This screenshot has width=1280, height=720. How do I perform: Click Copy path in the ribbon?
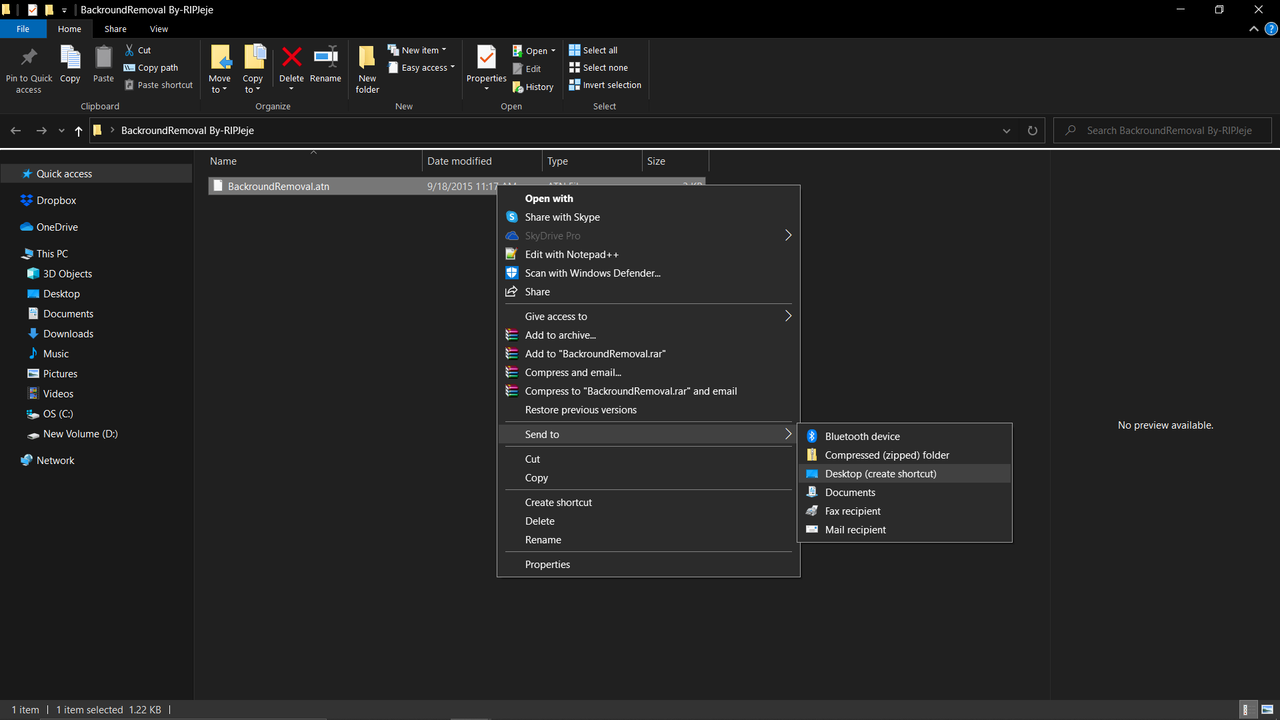point(150,68)
